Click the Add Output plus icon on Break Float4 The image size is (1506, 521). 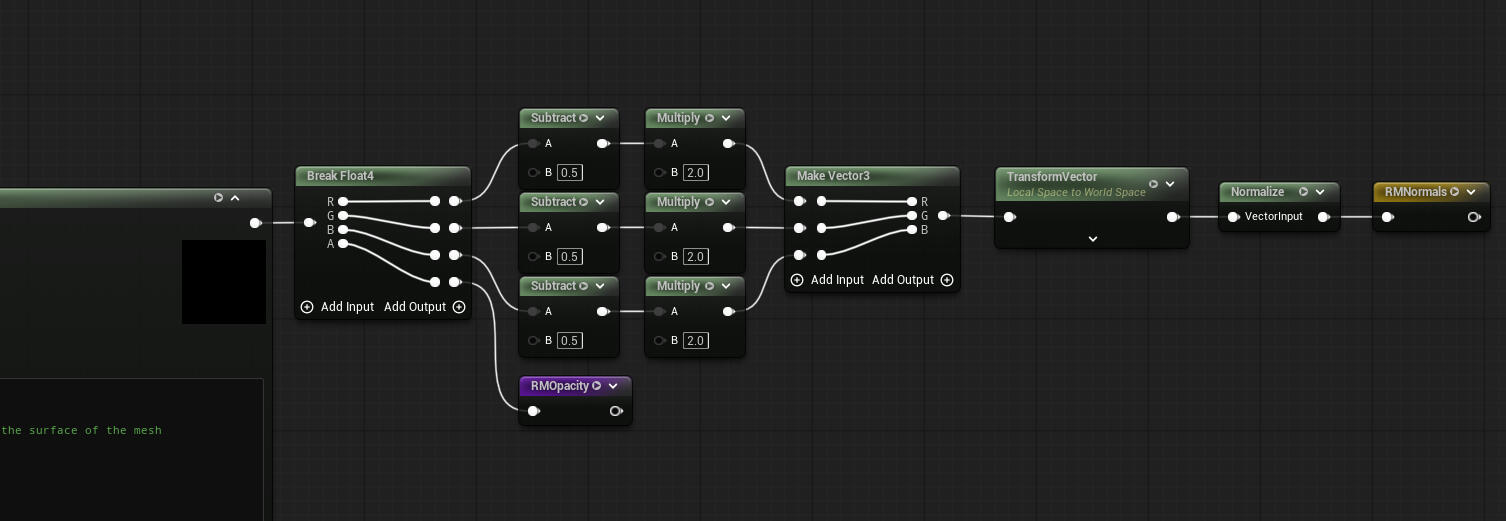tap(459, 307)
